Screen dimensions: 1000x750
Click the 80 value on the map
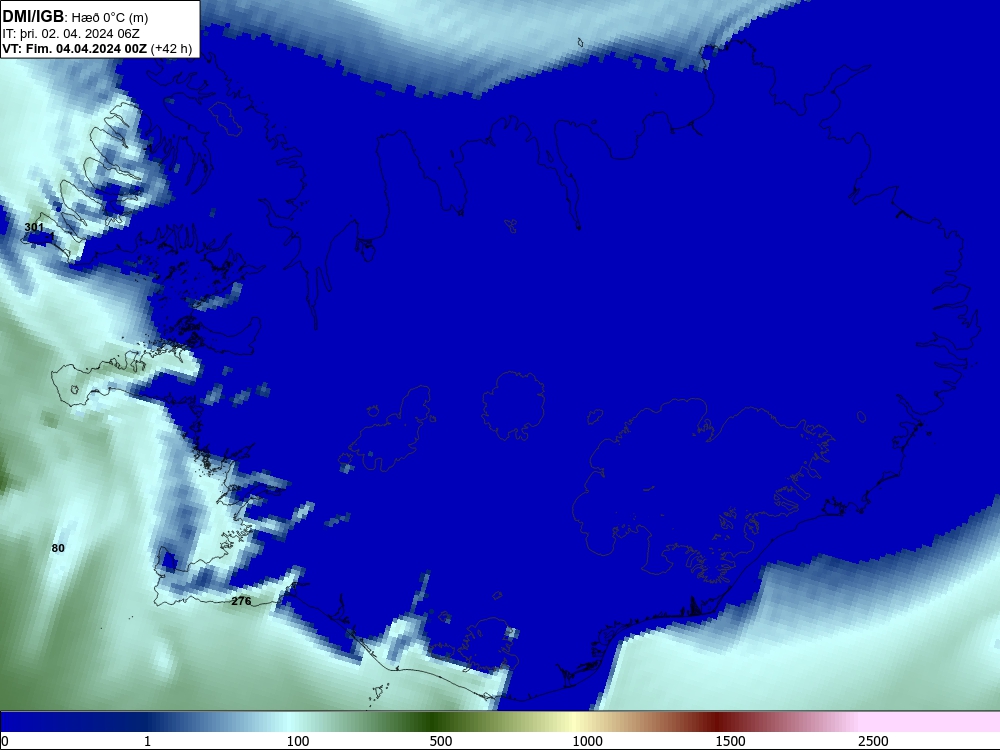pos(58,548)
